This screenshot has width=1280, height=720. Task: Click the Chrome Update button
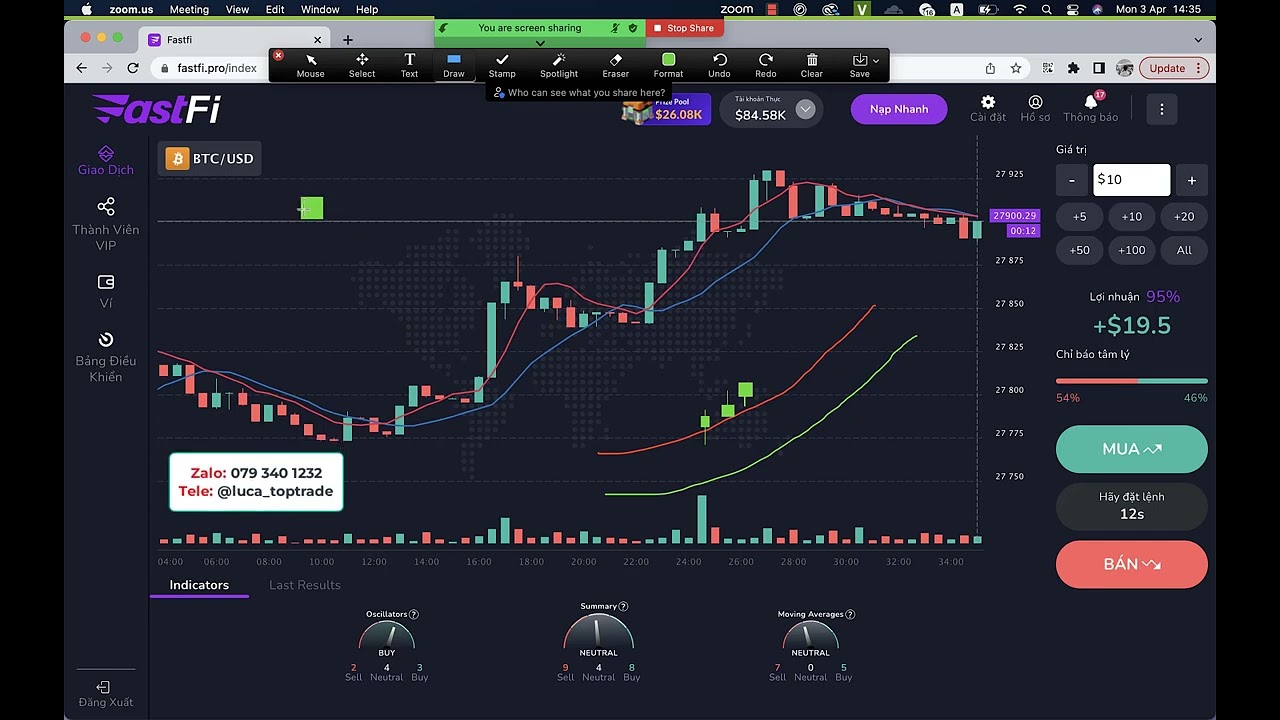[1176, 68]
